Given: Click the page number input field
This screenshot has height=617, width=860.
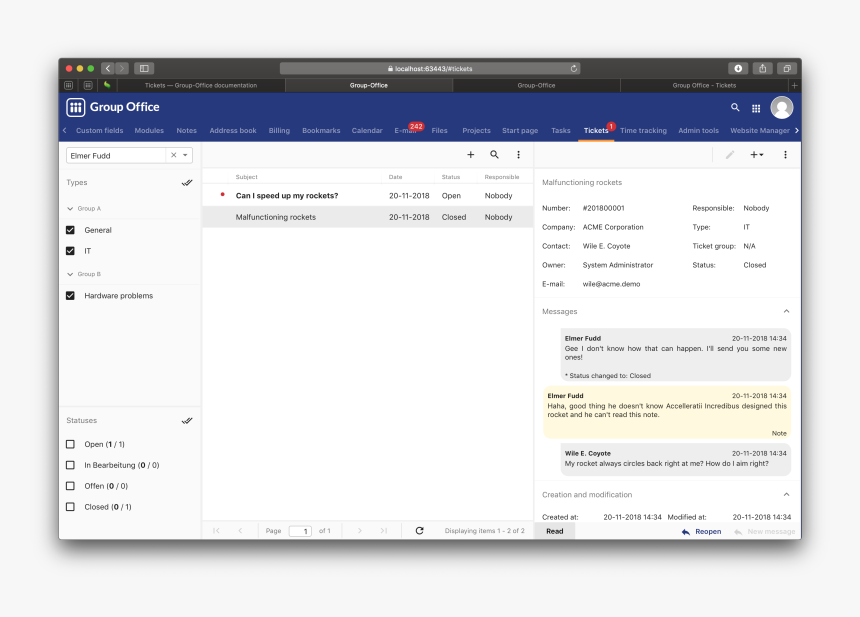Looking at the screenshot, I should (300, 531).
